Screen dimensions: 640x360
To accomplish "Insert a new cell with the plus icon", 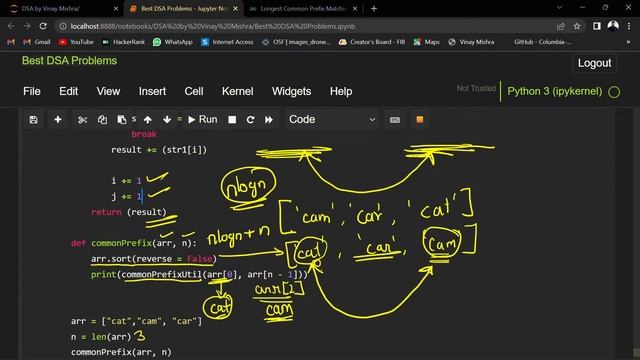I will (58, 120).
